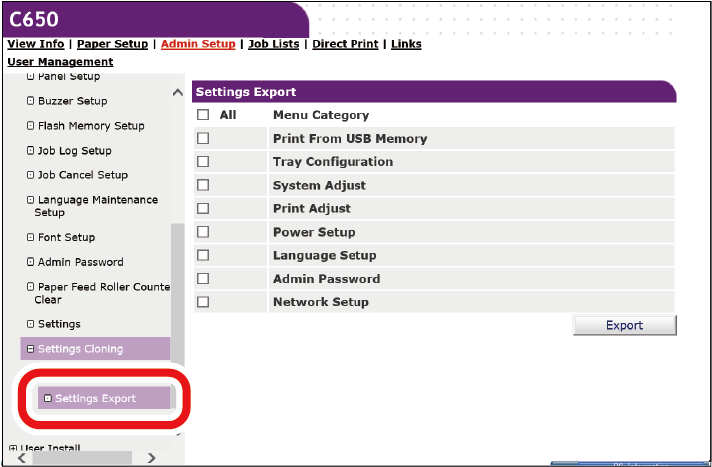Viewport: 712px width, 467px height.
Task: Open the Paper Setup tab
Action: (112, 44)
